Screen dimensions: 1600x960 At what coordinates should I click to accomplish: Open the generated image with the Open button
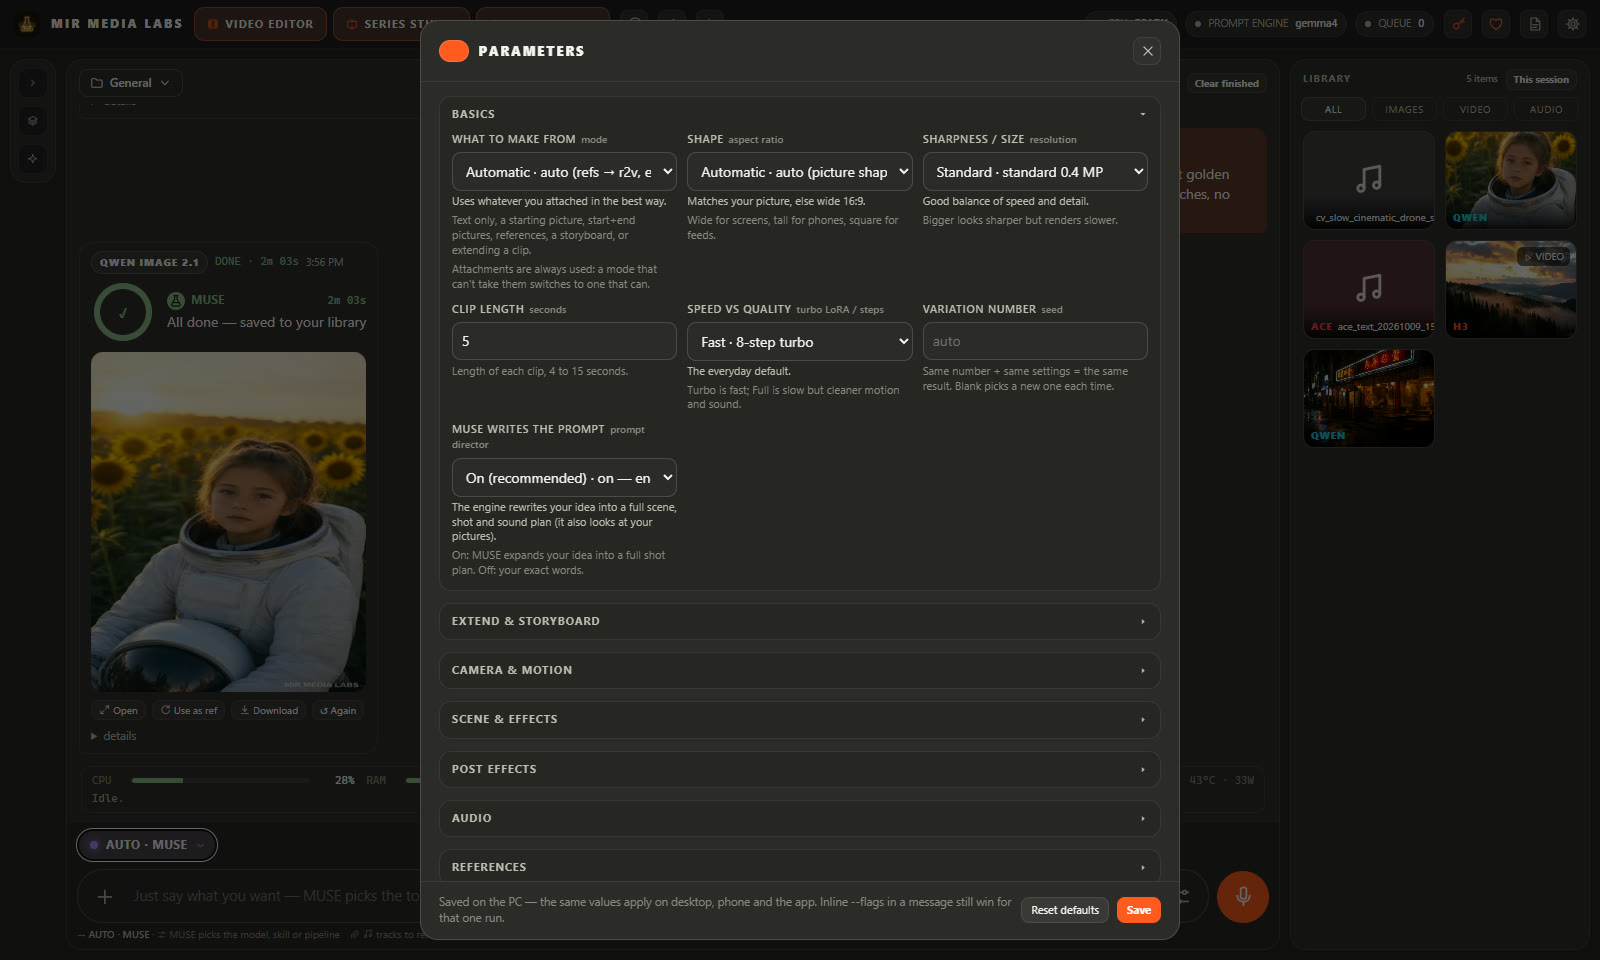[119, 711]
